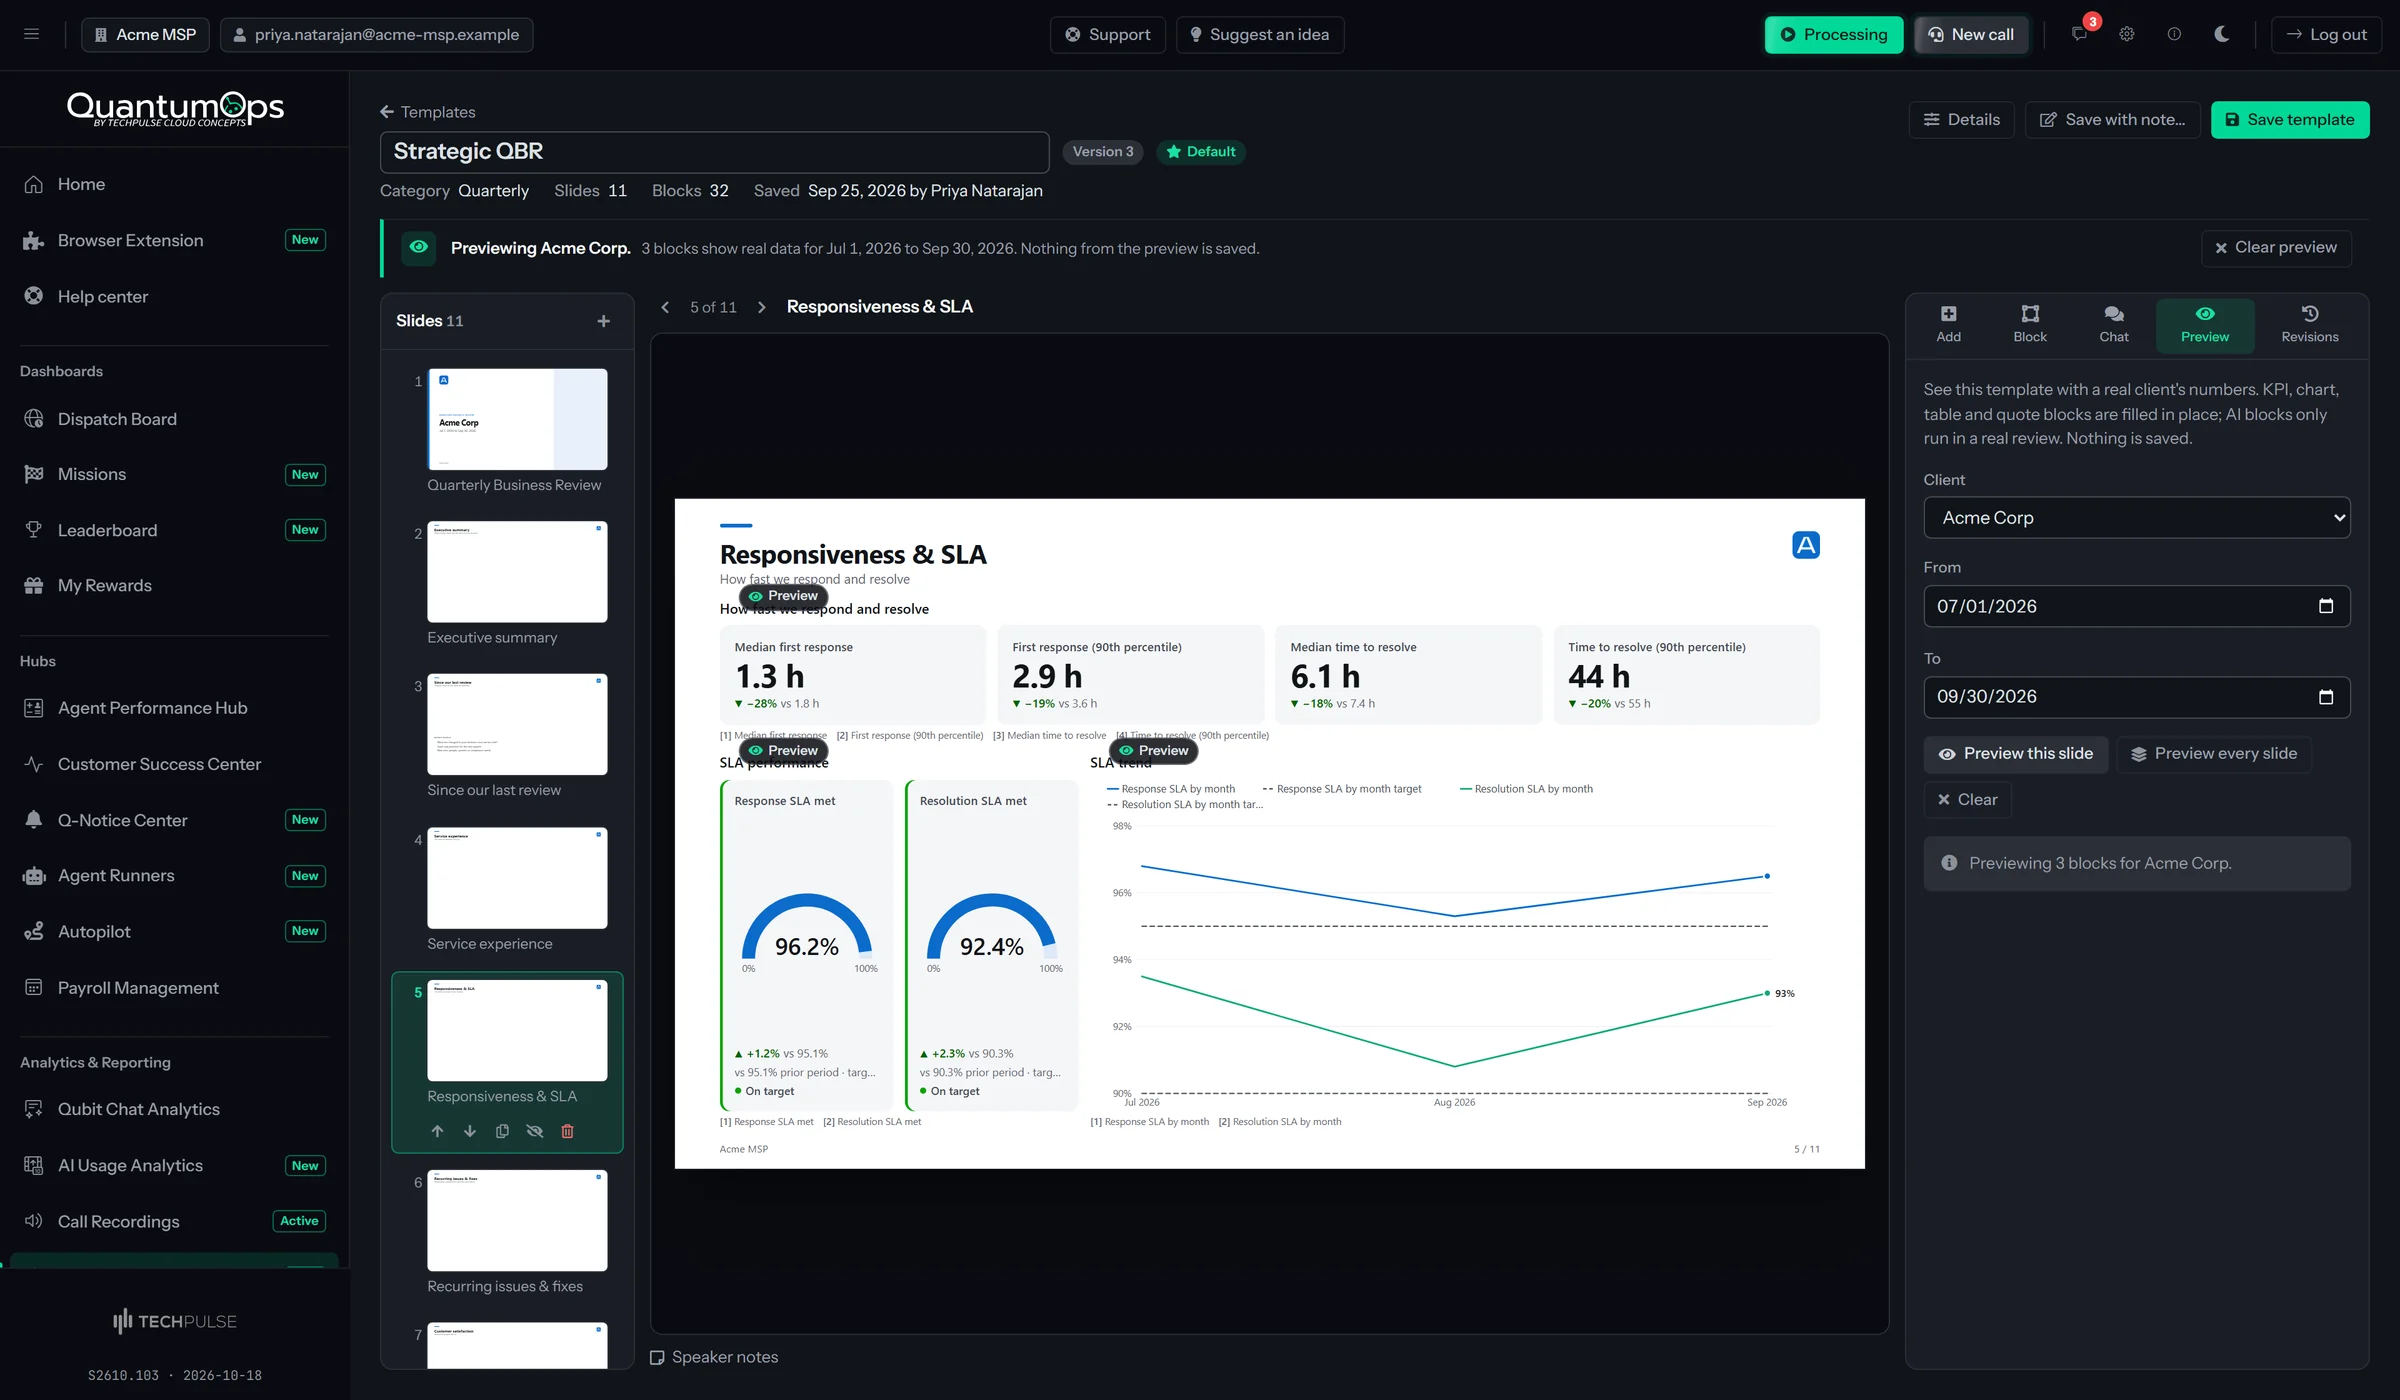Image resolution: width=2400 pixels, height=1400 pixels.
Task: Select slide 1 Quarterly Business Review thumbnail
Action: tap(517, 419)
